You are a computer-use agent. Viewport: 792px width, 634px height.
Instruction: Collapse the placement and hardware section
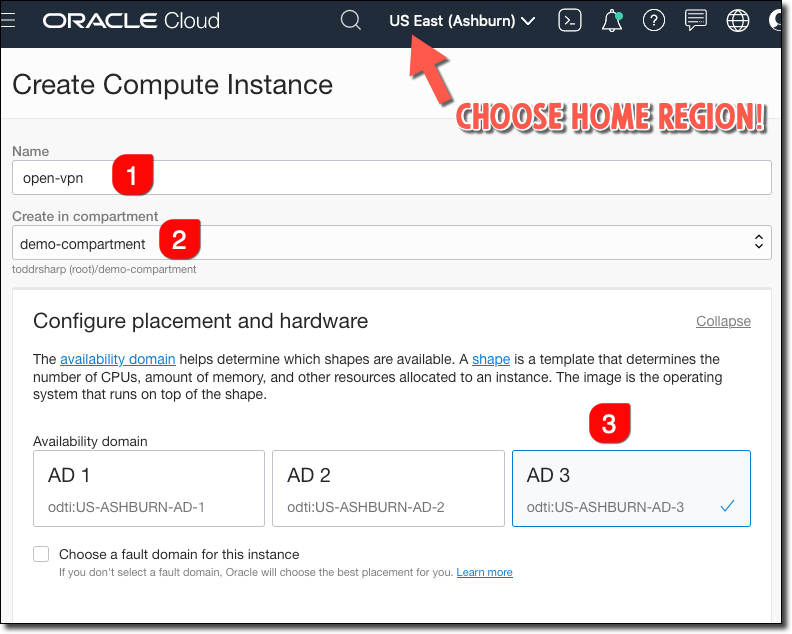[x=723, y=321]
